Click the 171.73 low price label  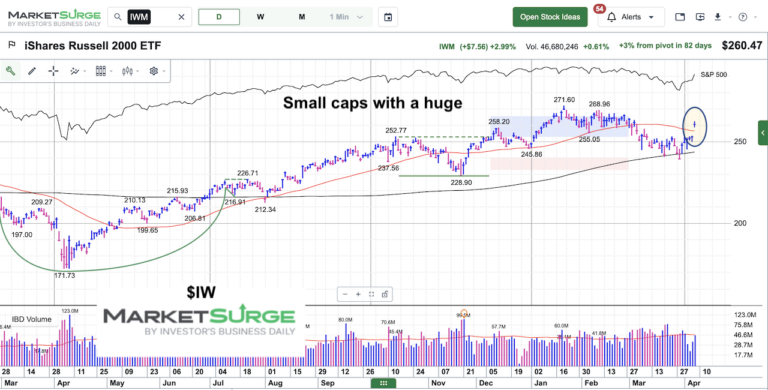[x=65, y=276]
